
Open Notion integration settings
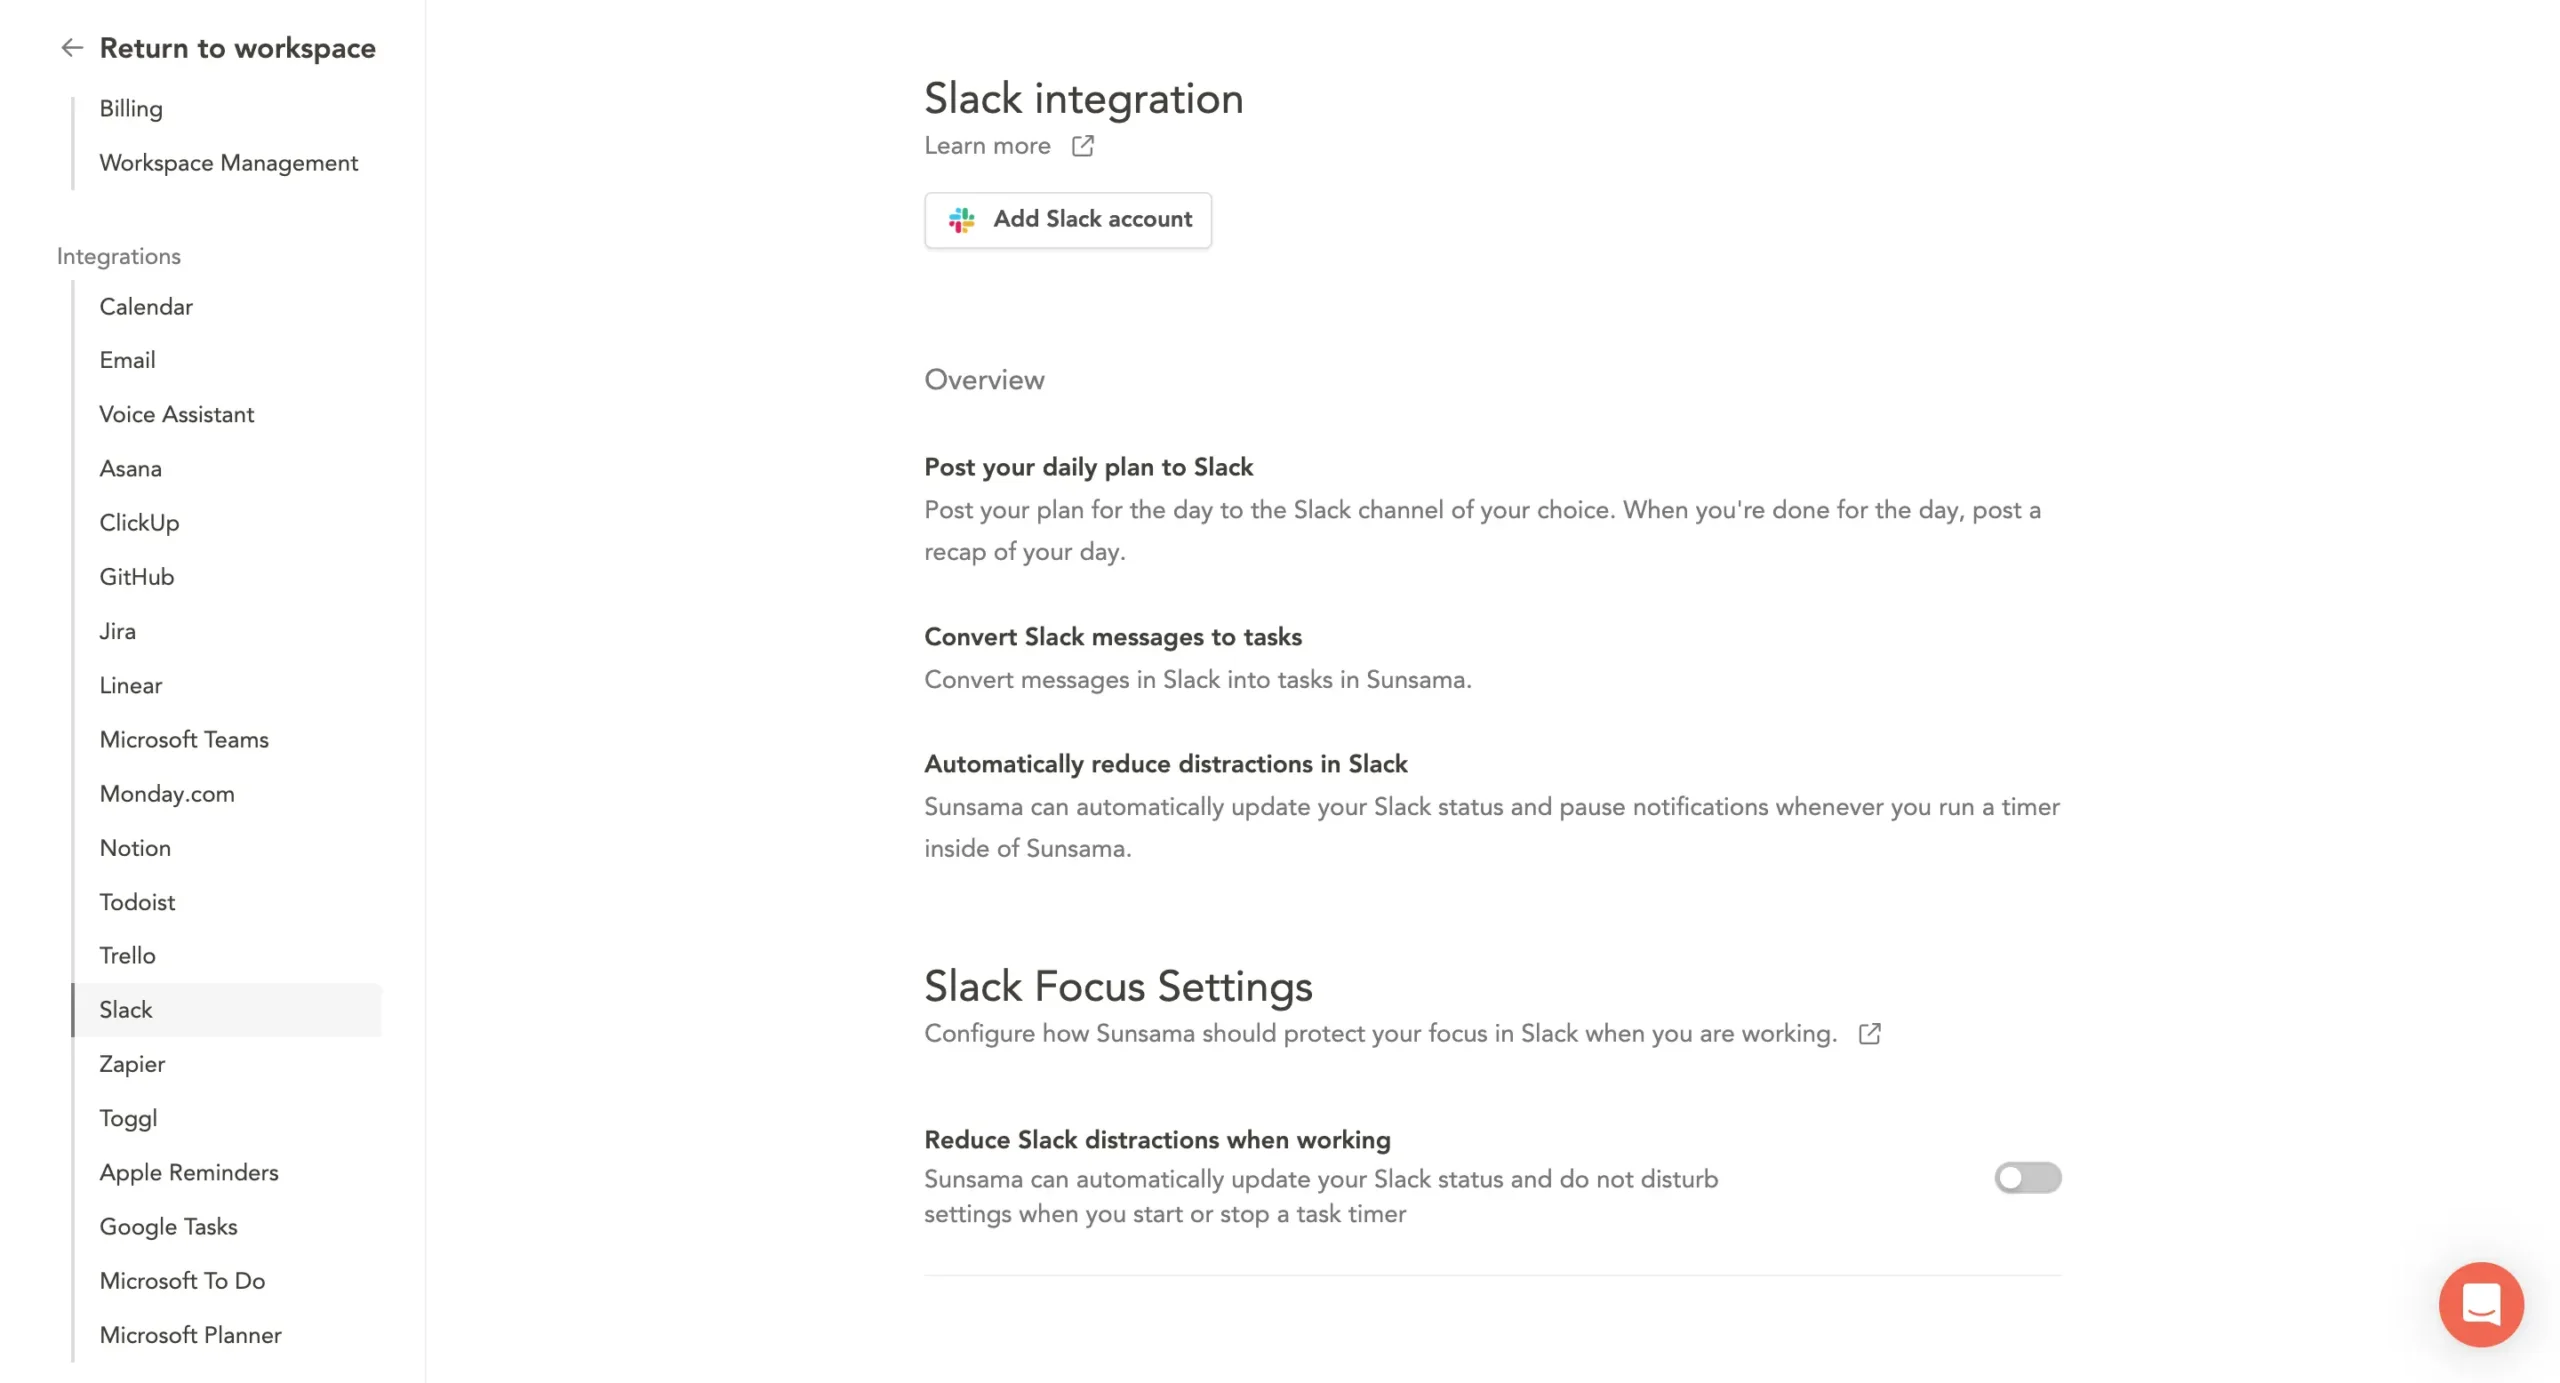pos(134,847)
